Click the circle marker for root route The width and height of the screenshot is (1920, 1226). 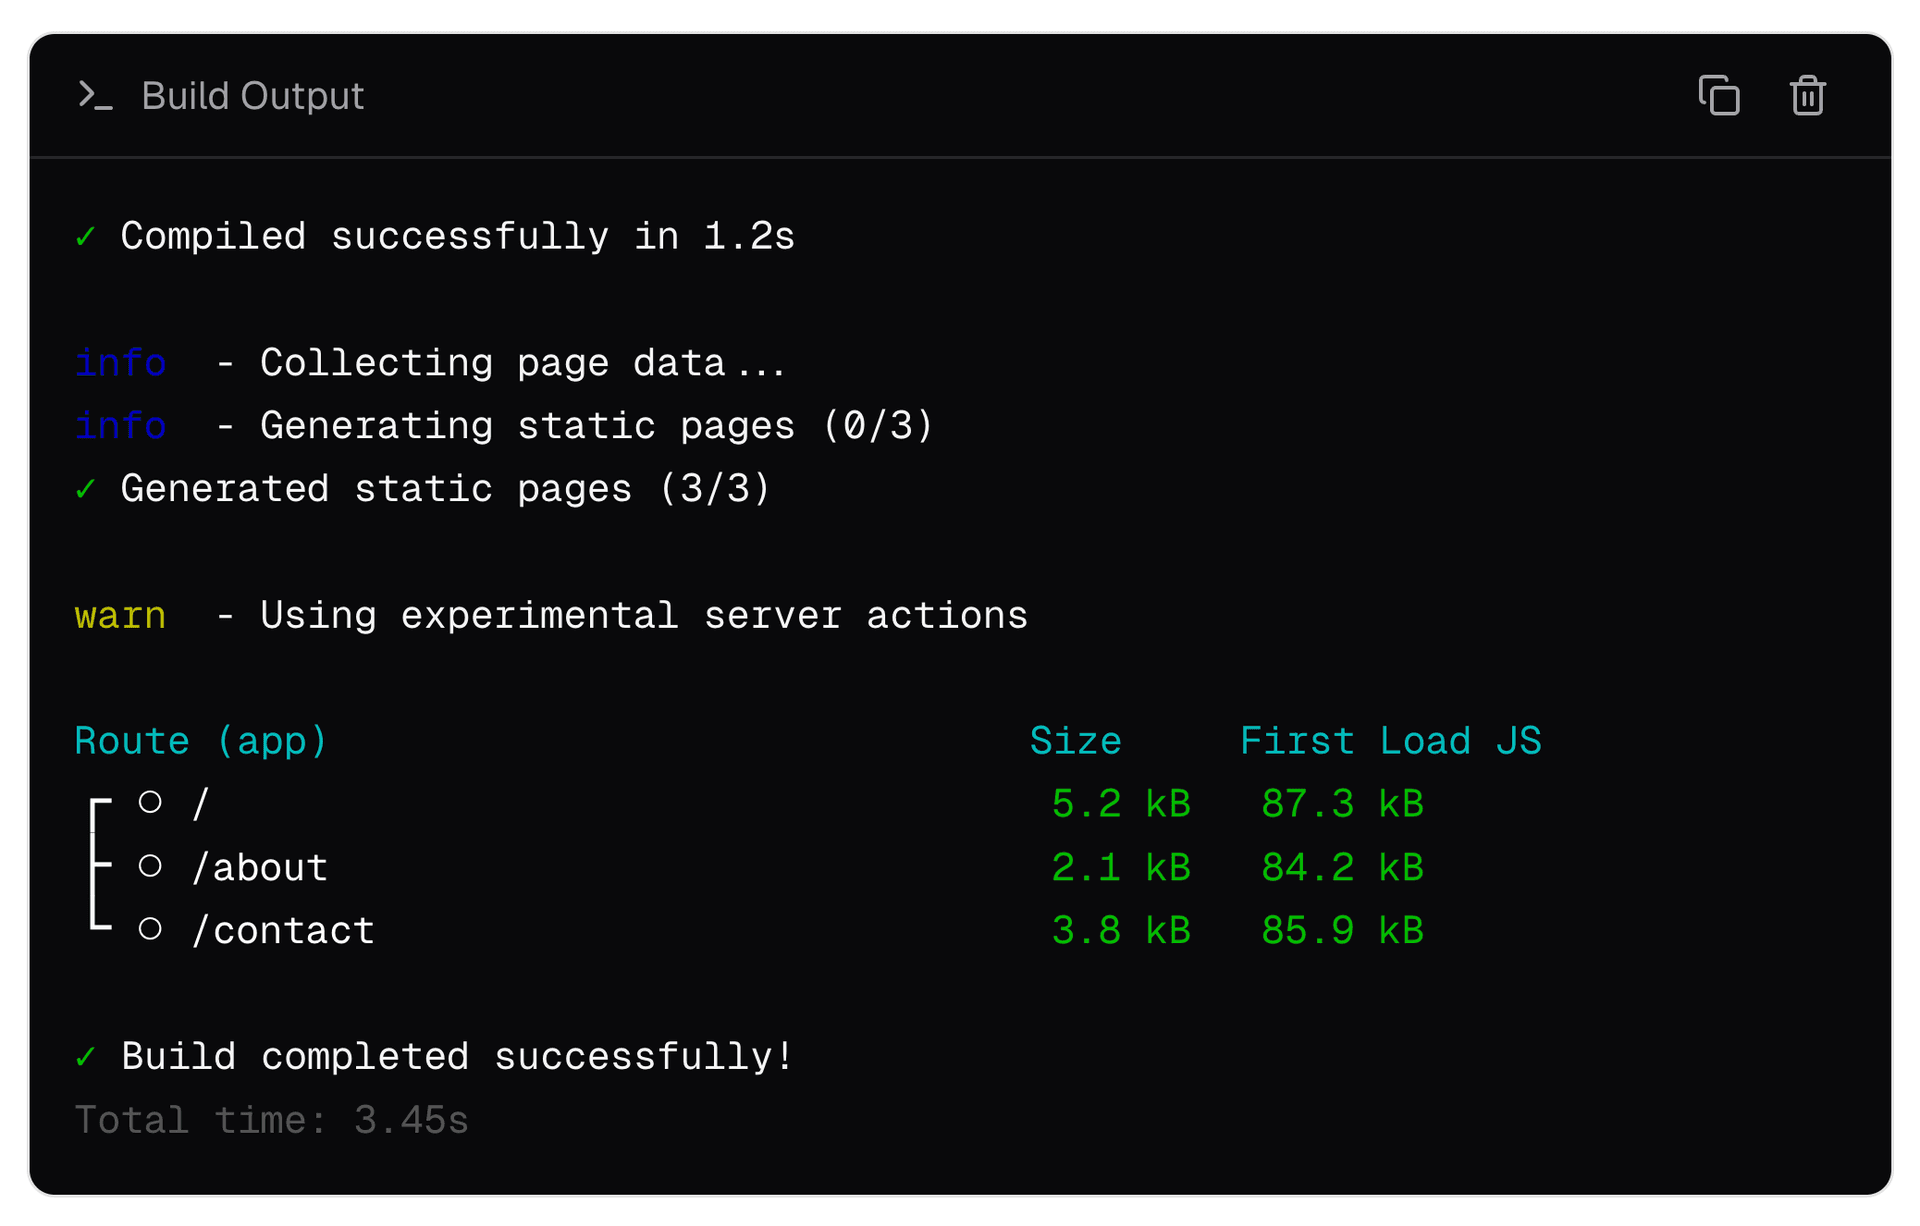[x=150, y=802]
